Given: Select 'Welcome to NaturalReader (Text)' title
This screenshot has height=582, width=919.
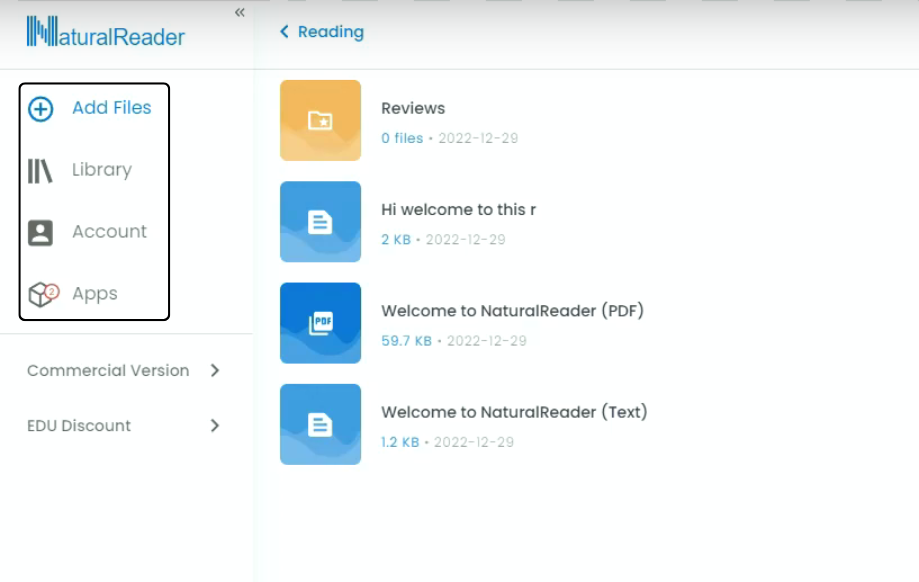Looking at the screenshot, I should click(514, 412).
